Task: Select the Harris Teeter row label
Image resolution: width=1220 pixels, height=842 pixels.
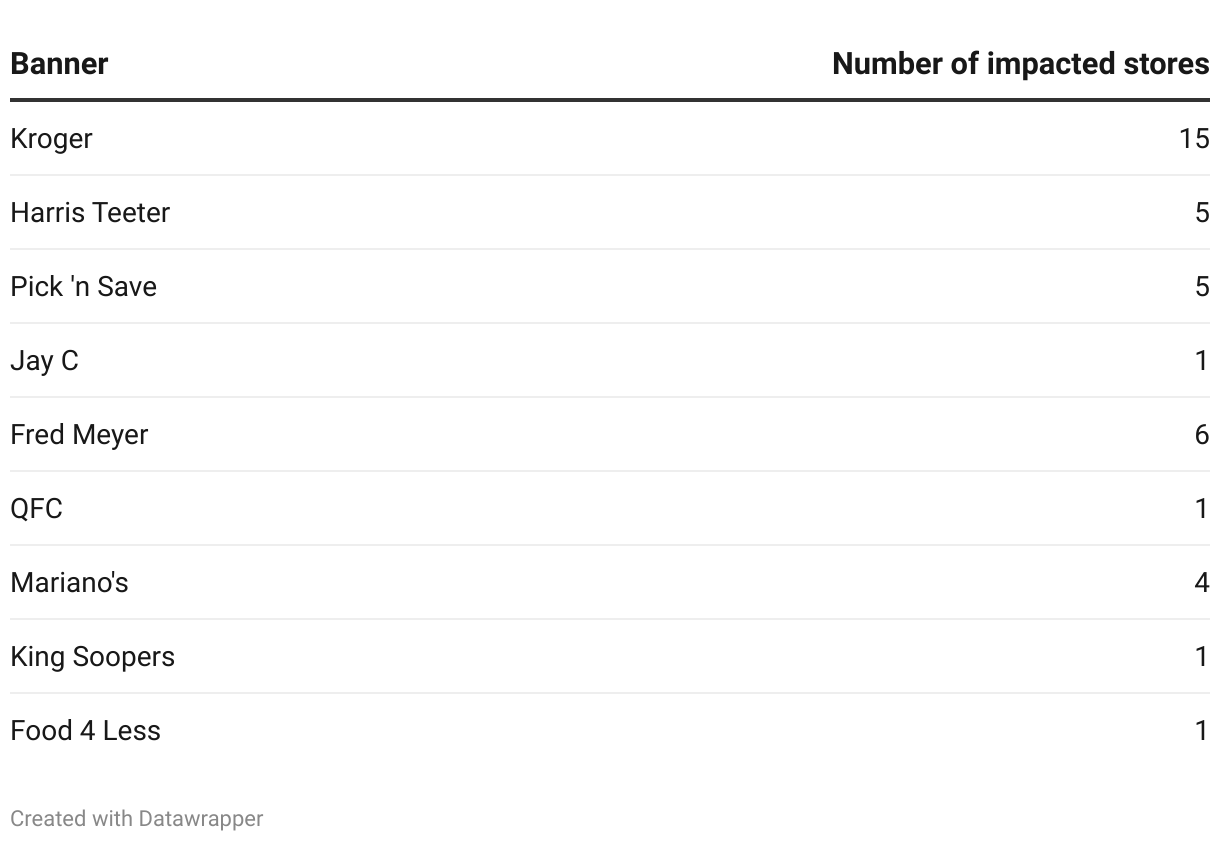Action: coord(90,212)
